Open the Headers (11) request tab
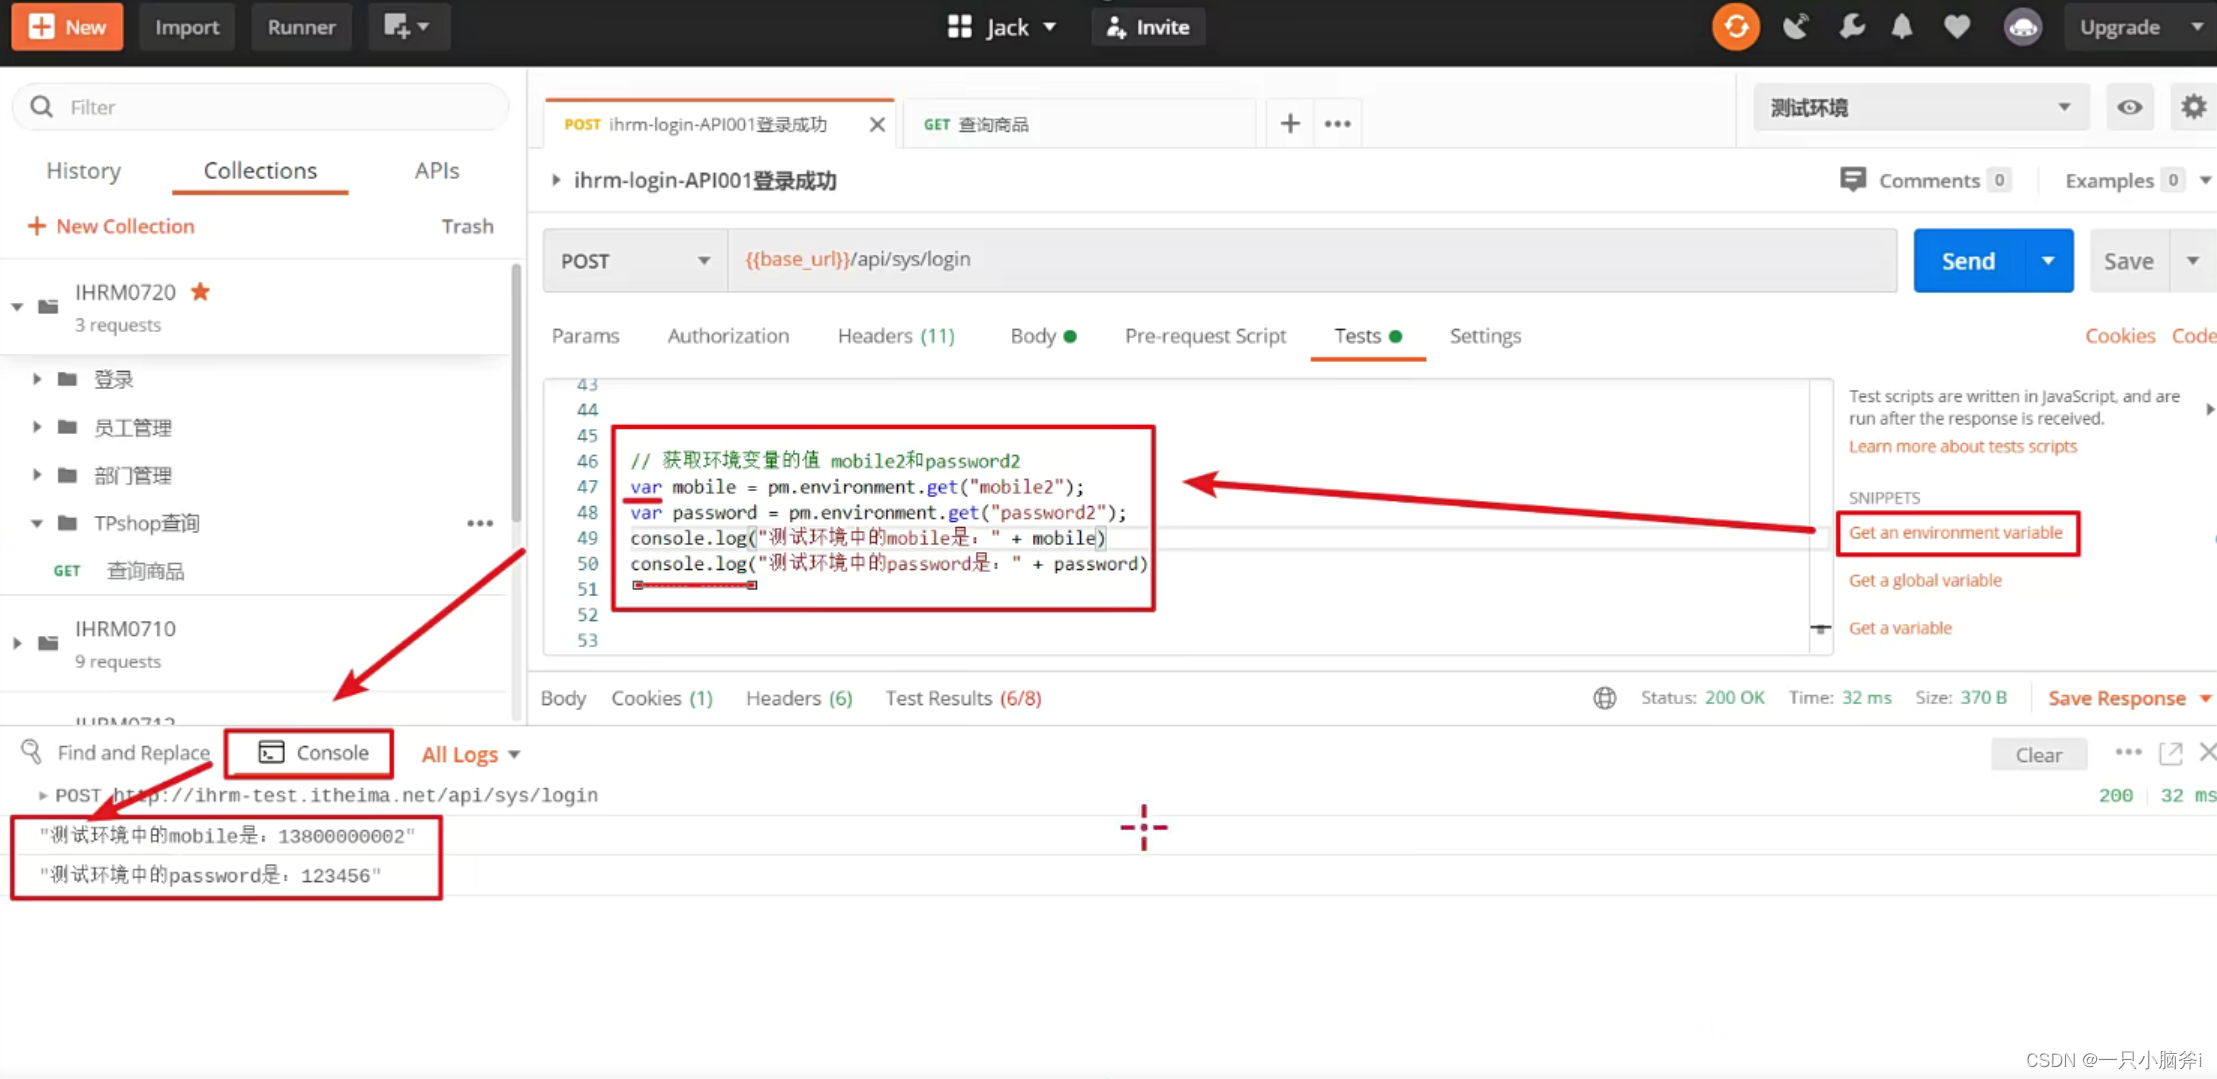The height and width of the screenshot is (1079, 2217). [896, 336]
